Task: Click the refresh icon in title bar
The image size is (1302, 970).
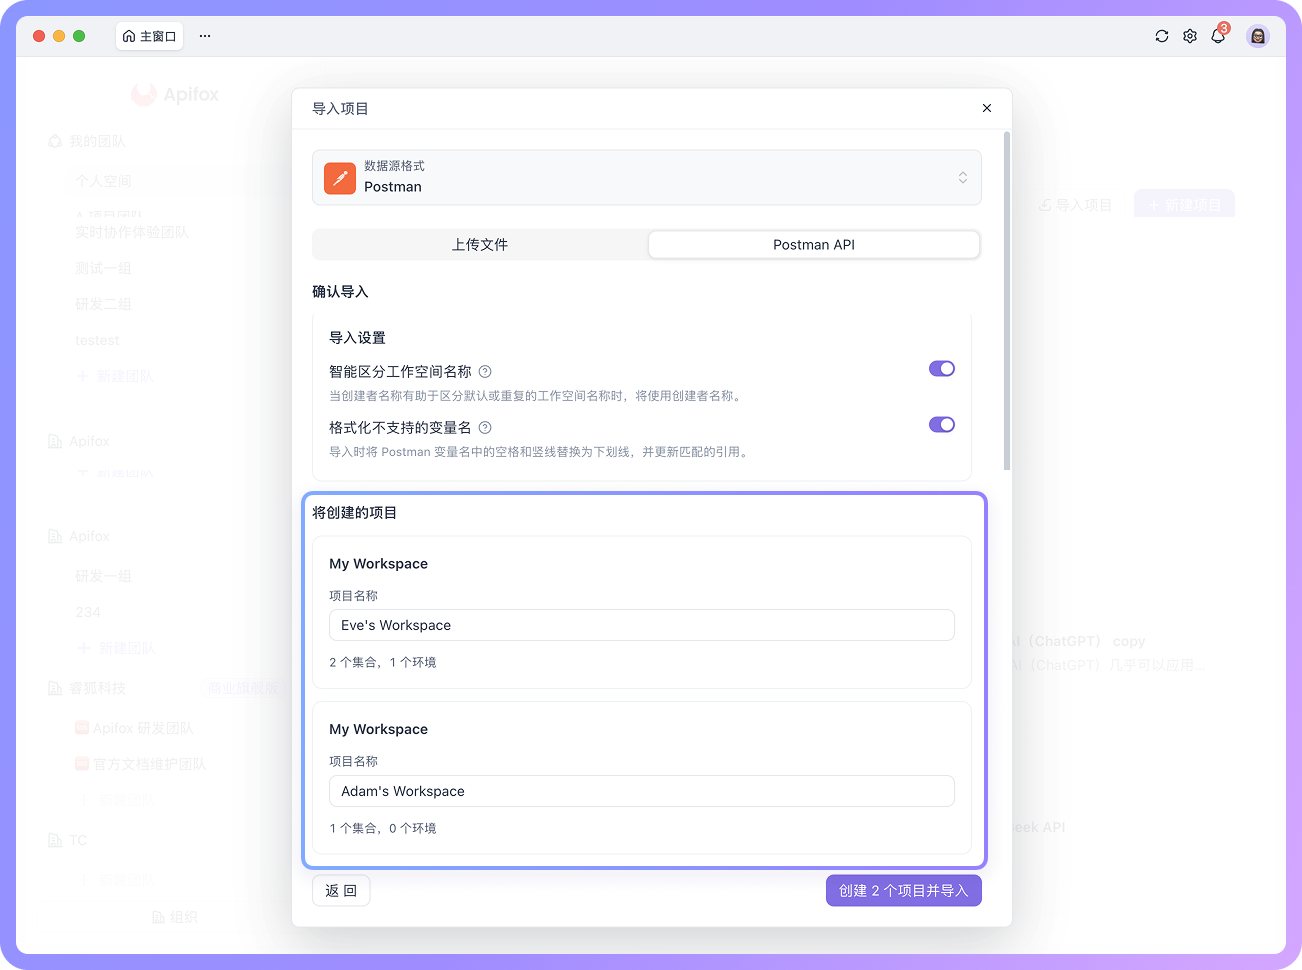Action: (x=1162, y=36)
